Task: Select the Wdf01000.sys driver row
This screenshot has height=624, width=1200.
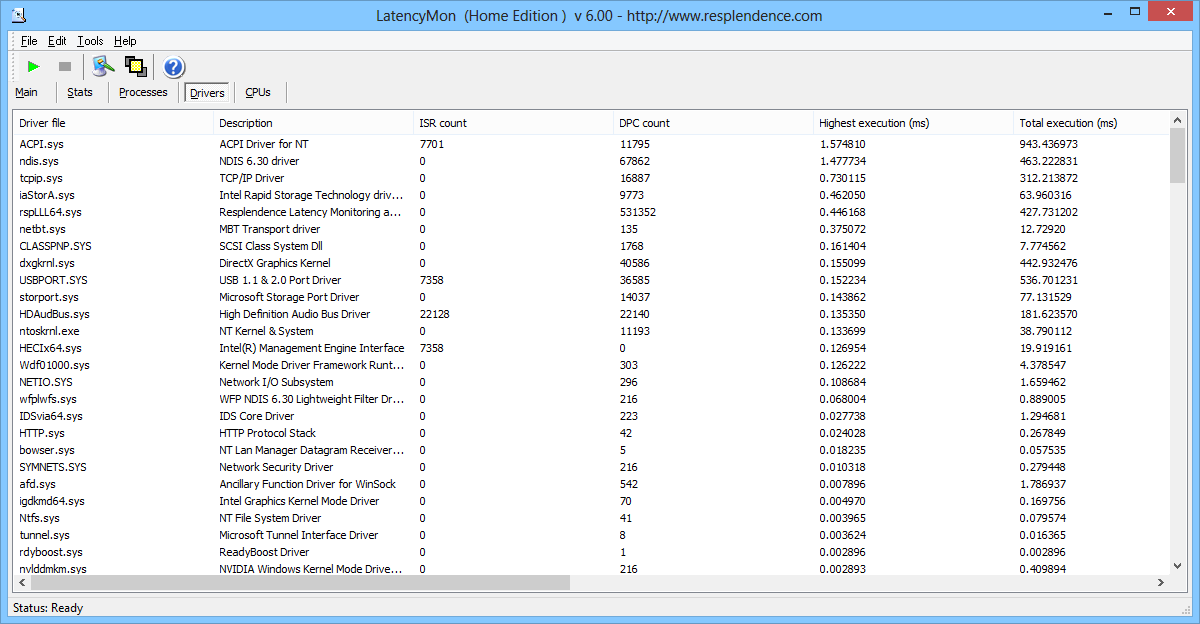Action: (591, 365)
